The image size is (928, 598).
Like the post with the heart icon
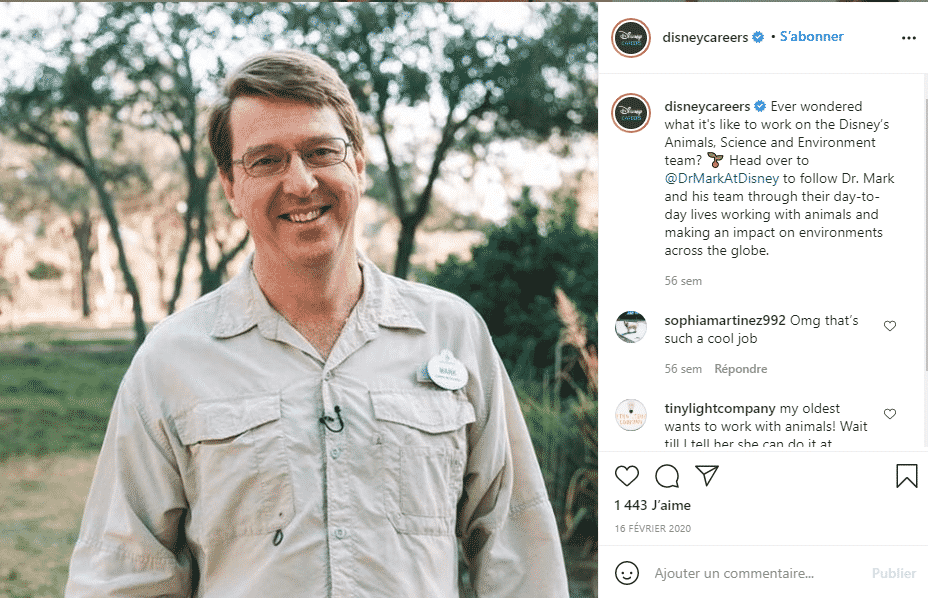coord(627,476)
